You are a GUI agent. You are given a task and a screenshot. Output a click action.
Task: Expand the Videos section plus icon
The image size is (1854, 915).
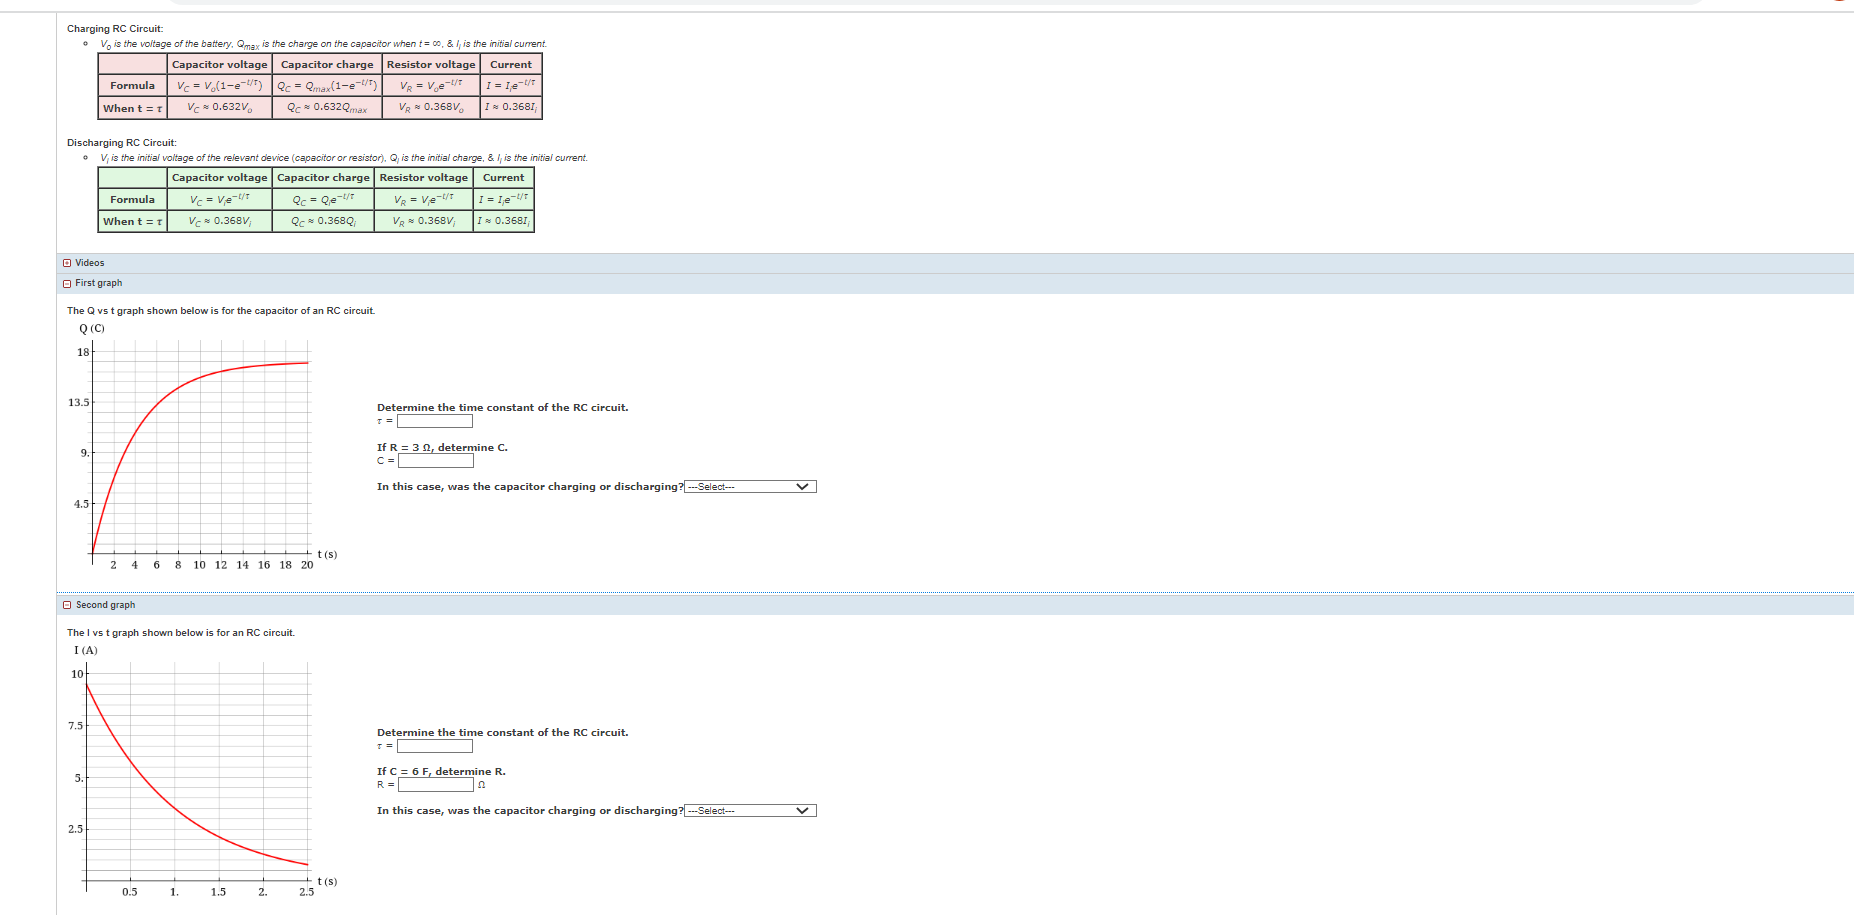pyautogui.click(x=67, y=263)
